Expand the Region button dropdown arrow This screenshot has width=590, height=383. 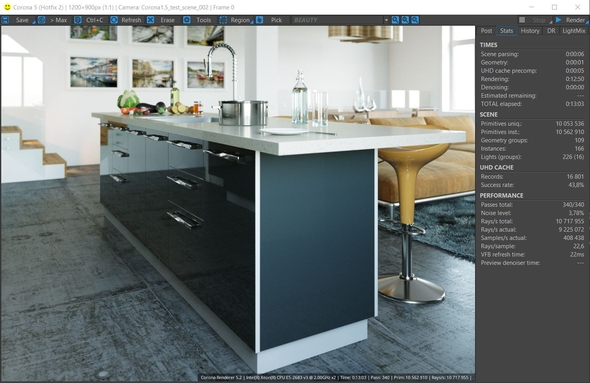coord(252,22)
